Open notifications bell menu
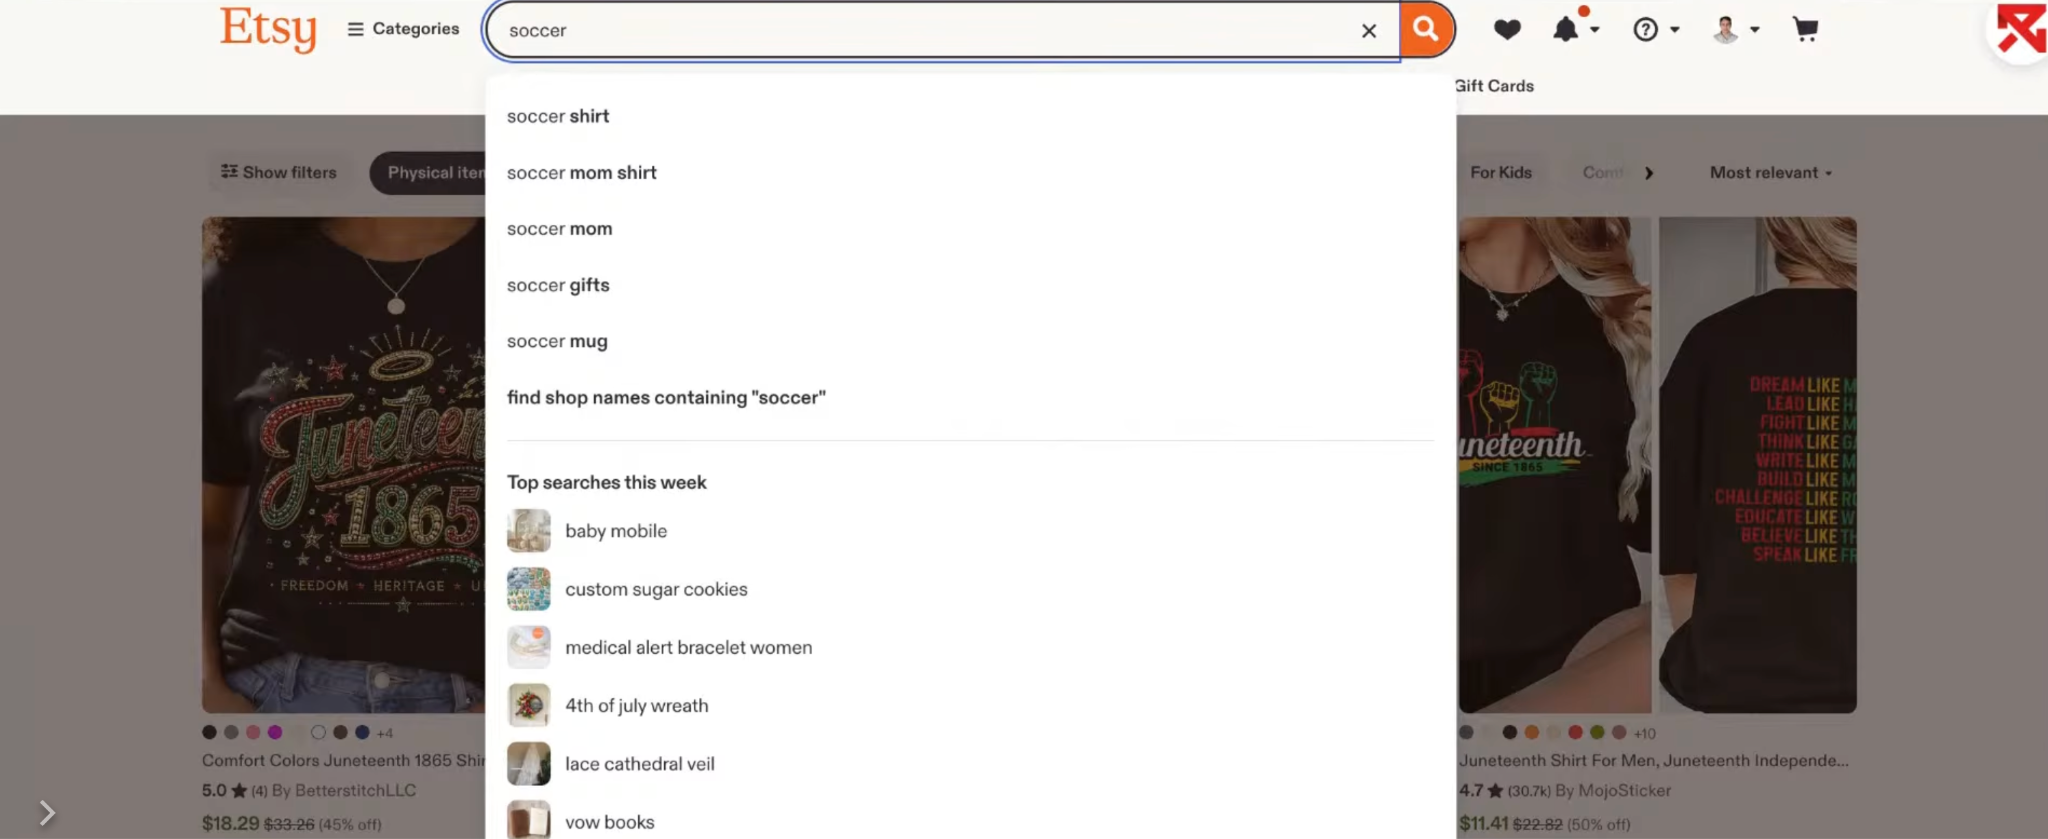This screenshot has height=839, width=2048. pos(1575,29)
